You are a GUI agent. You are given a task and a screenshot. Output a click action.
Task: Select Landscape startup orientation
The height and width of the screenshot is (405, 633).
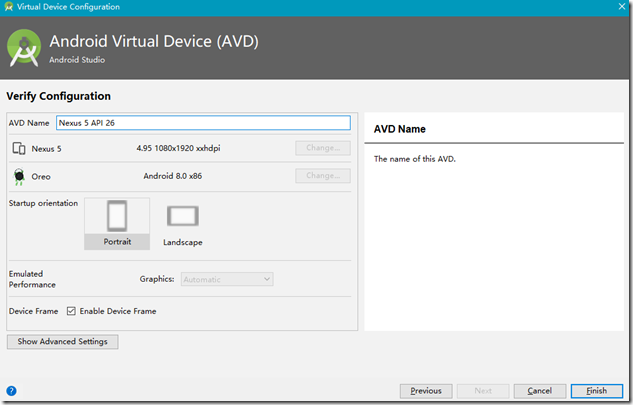(183, 225)
